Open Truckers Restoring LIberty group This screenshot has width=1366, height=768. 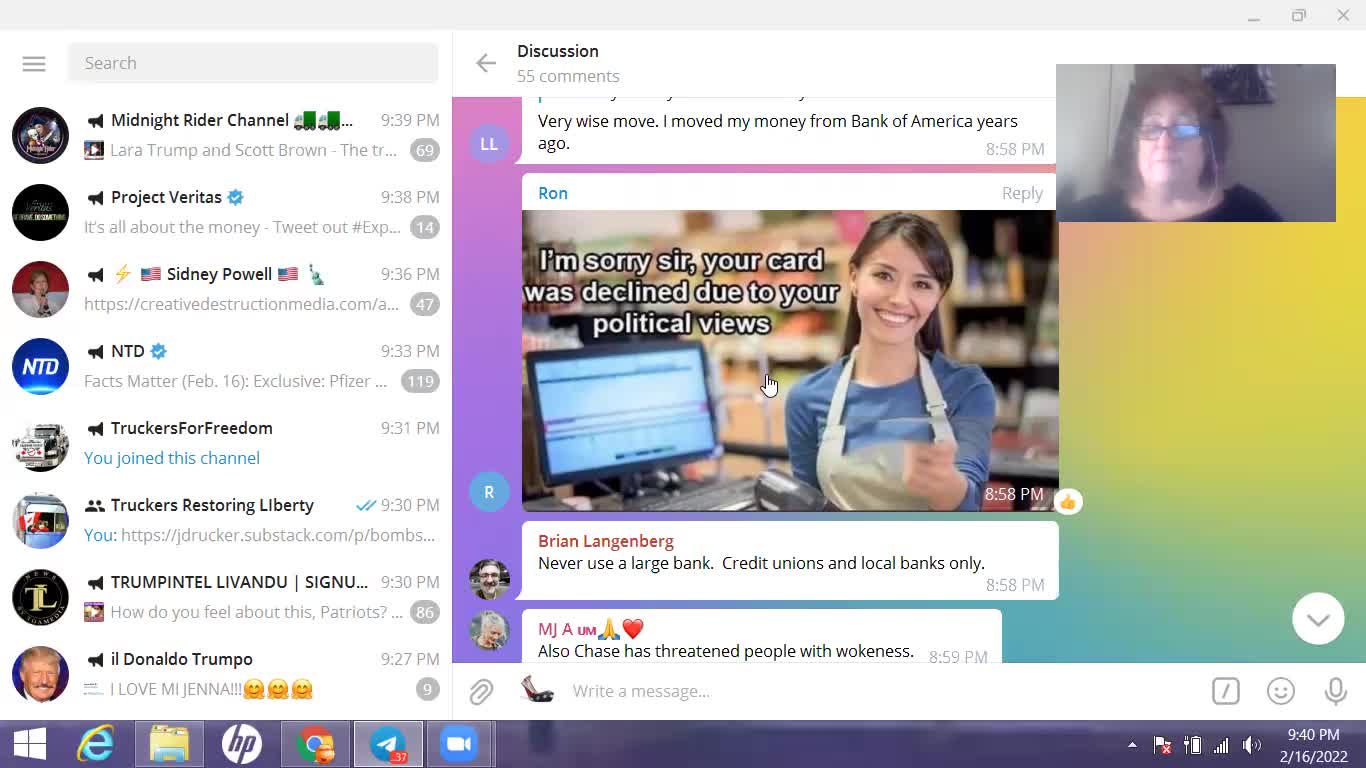(x=226, y=520)
